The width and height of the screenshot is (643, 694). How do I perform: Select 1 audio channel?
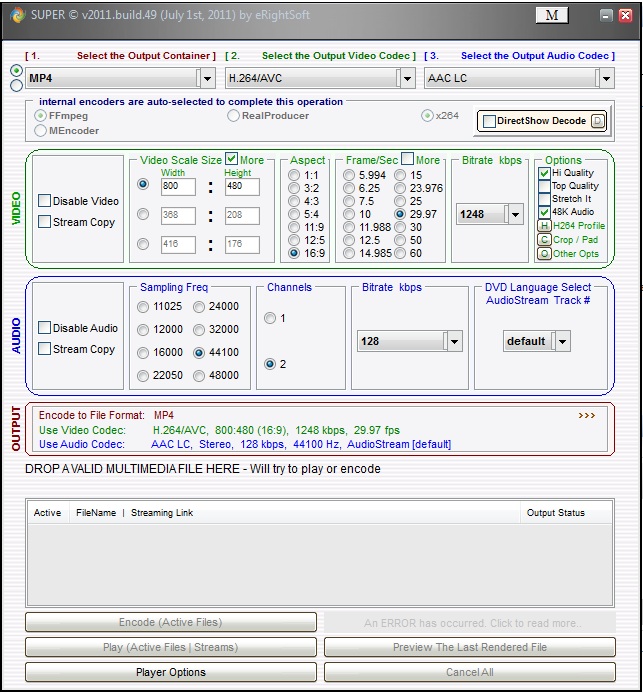click(x=270, y=318)
